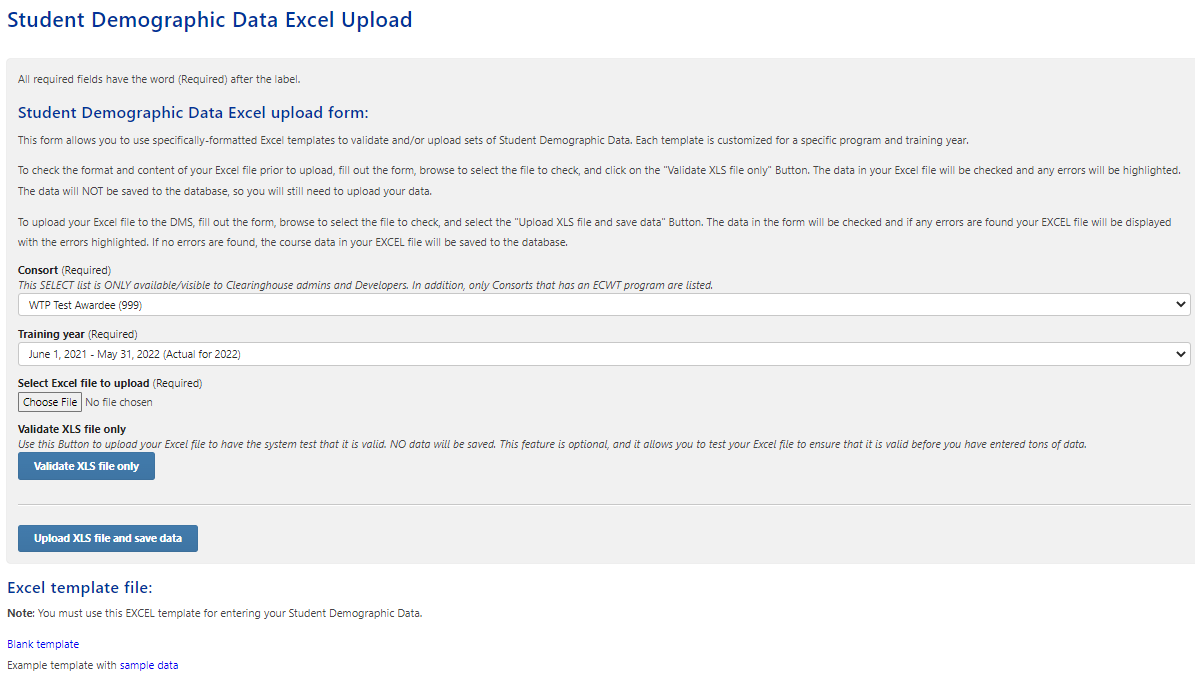Click the bold Validate XLS file only label
Screen dimensions: 1195x685
coord(72,429)
